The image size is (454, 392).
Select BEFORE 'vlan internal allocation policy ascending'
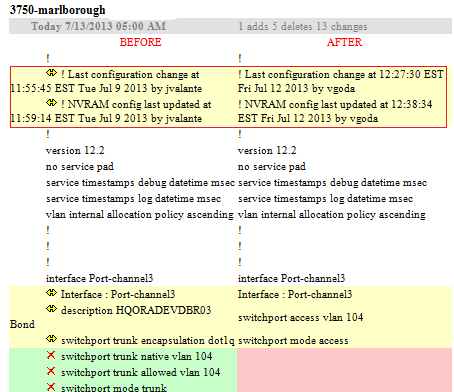(140, 215)
